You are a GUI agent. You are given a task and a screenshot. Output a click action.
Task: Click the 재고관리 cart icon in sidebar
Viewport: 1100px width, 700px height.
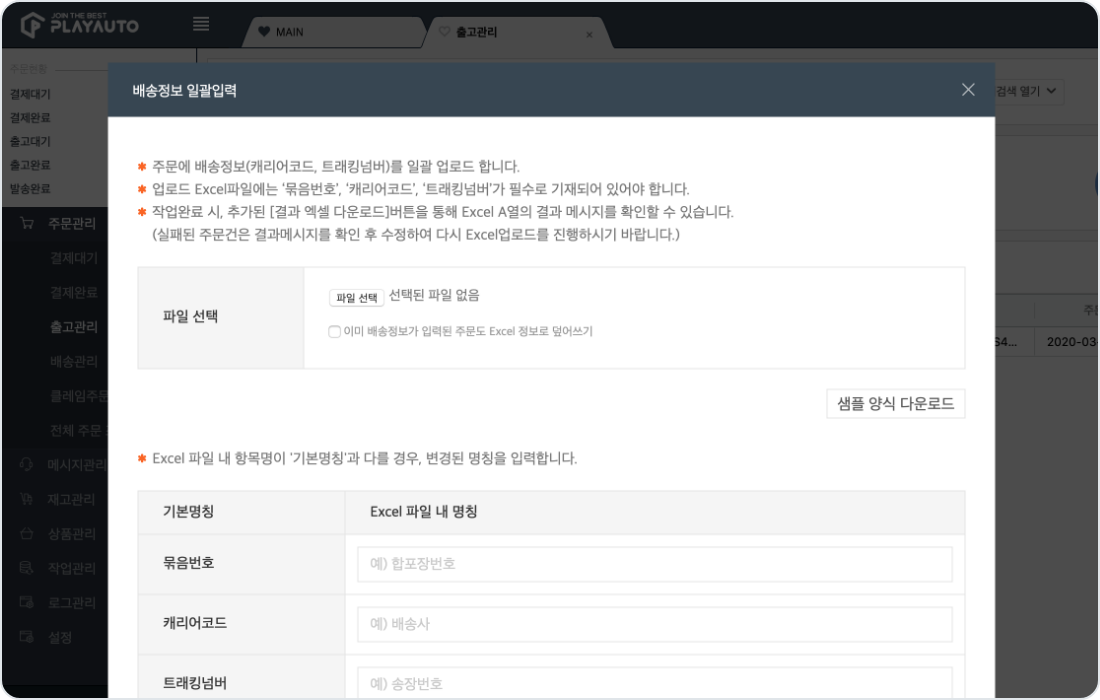[x=27, y=499]
